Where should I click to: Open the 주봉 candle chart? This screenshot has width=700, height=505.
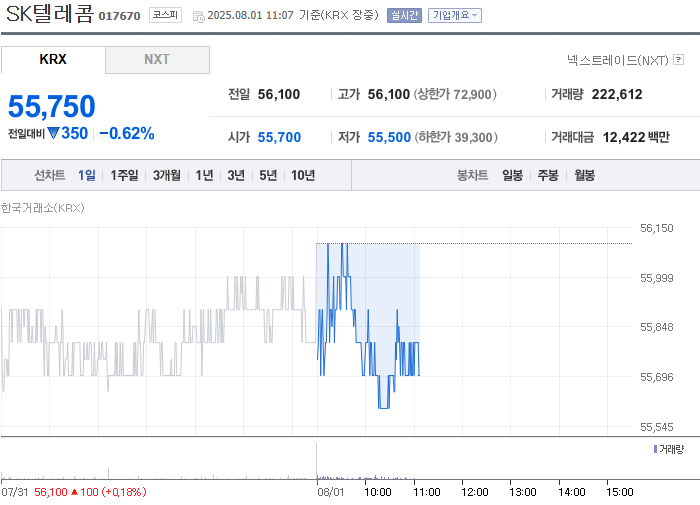(x=548, y=175)
